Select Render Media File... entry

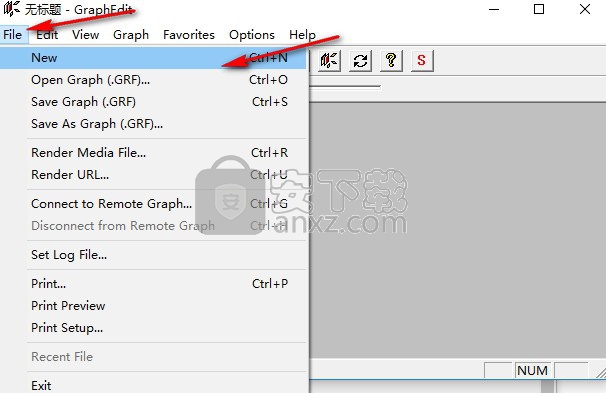(153, 153)
